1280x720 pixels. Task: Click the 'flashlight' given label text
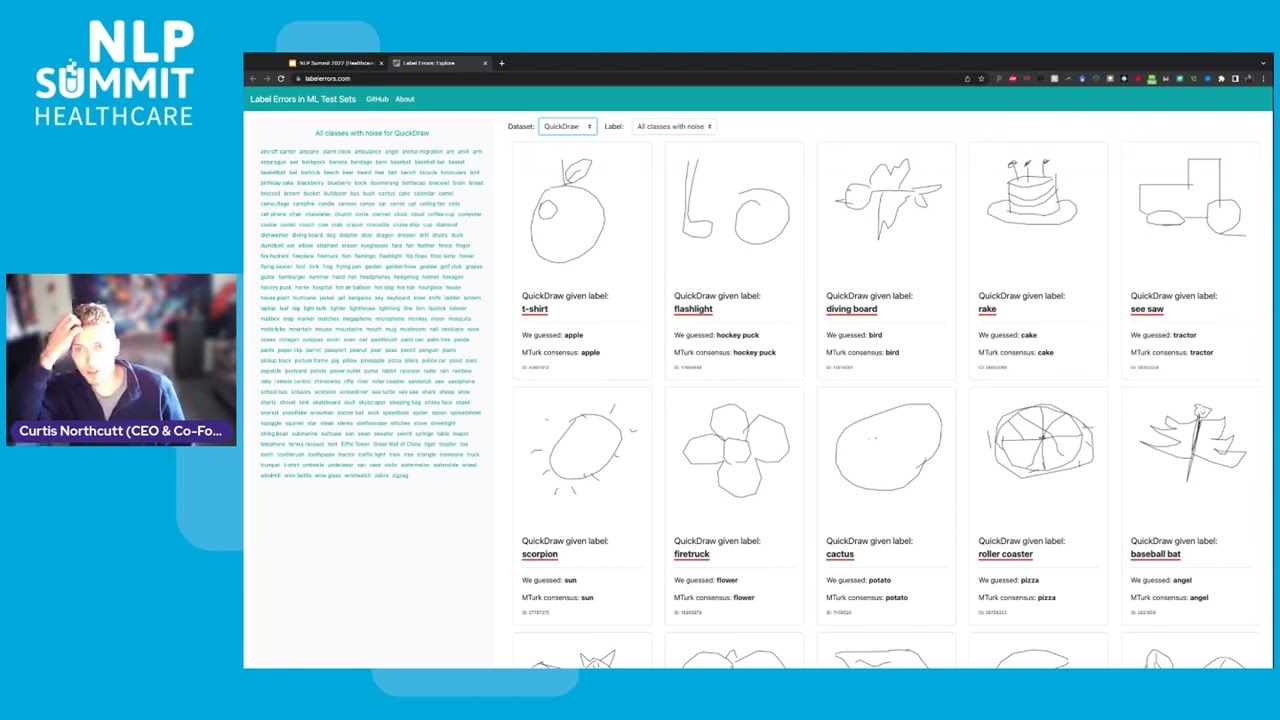coord(693,309)
